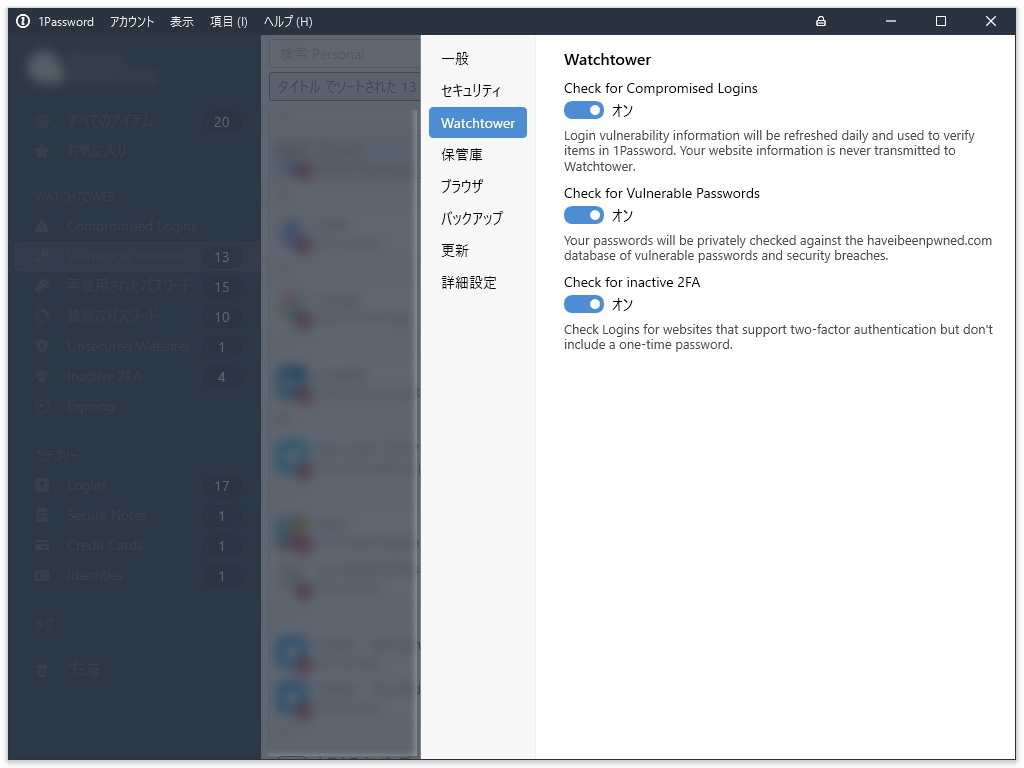Open the Reused Passwords list

[130, 286]
